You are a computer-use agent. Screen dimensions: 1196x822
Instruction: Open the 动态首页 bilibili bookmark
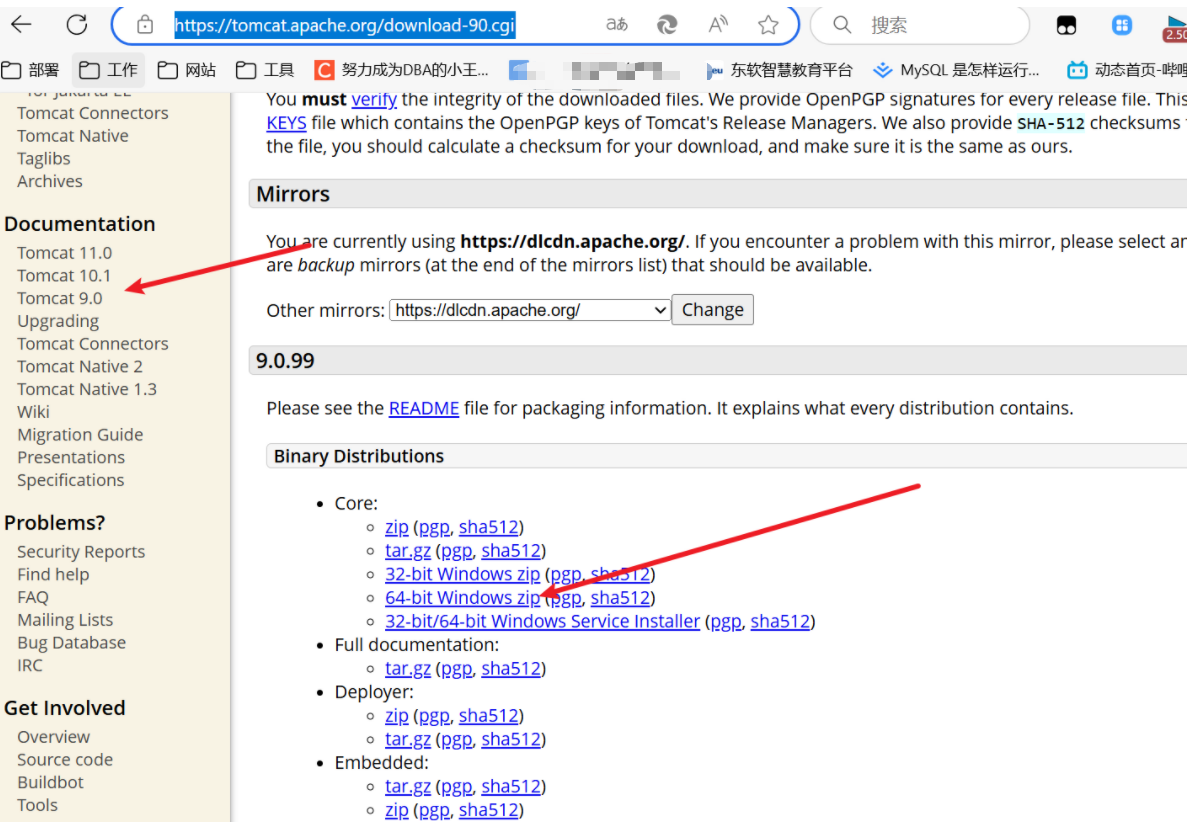click(1127, 70)
